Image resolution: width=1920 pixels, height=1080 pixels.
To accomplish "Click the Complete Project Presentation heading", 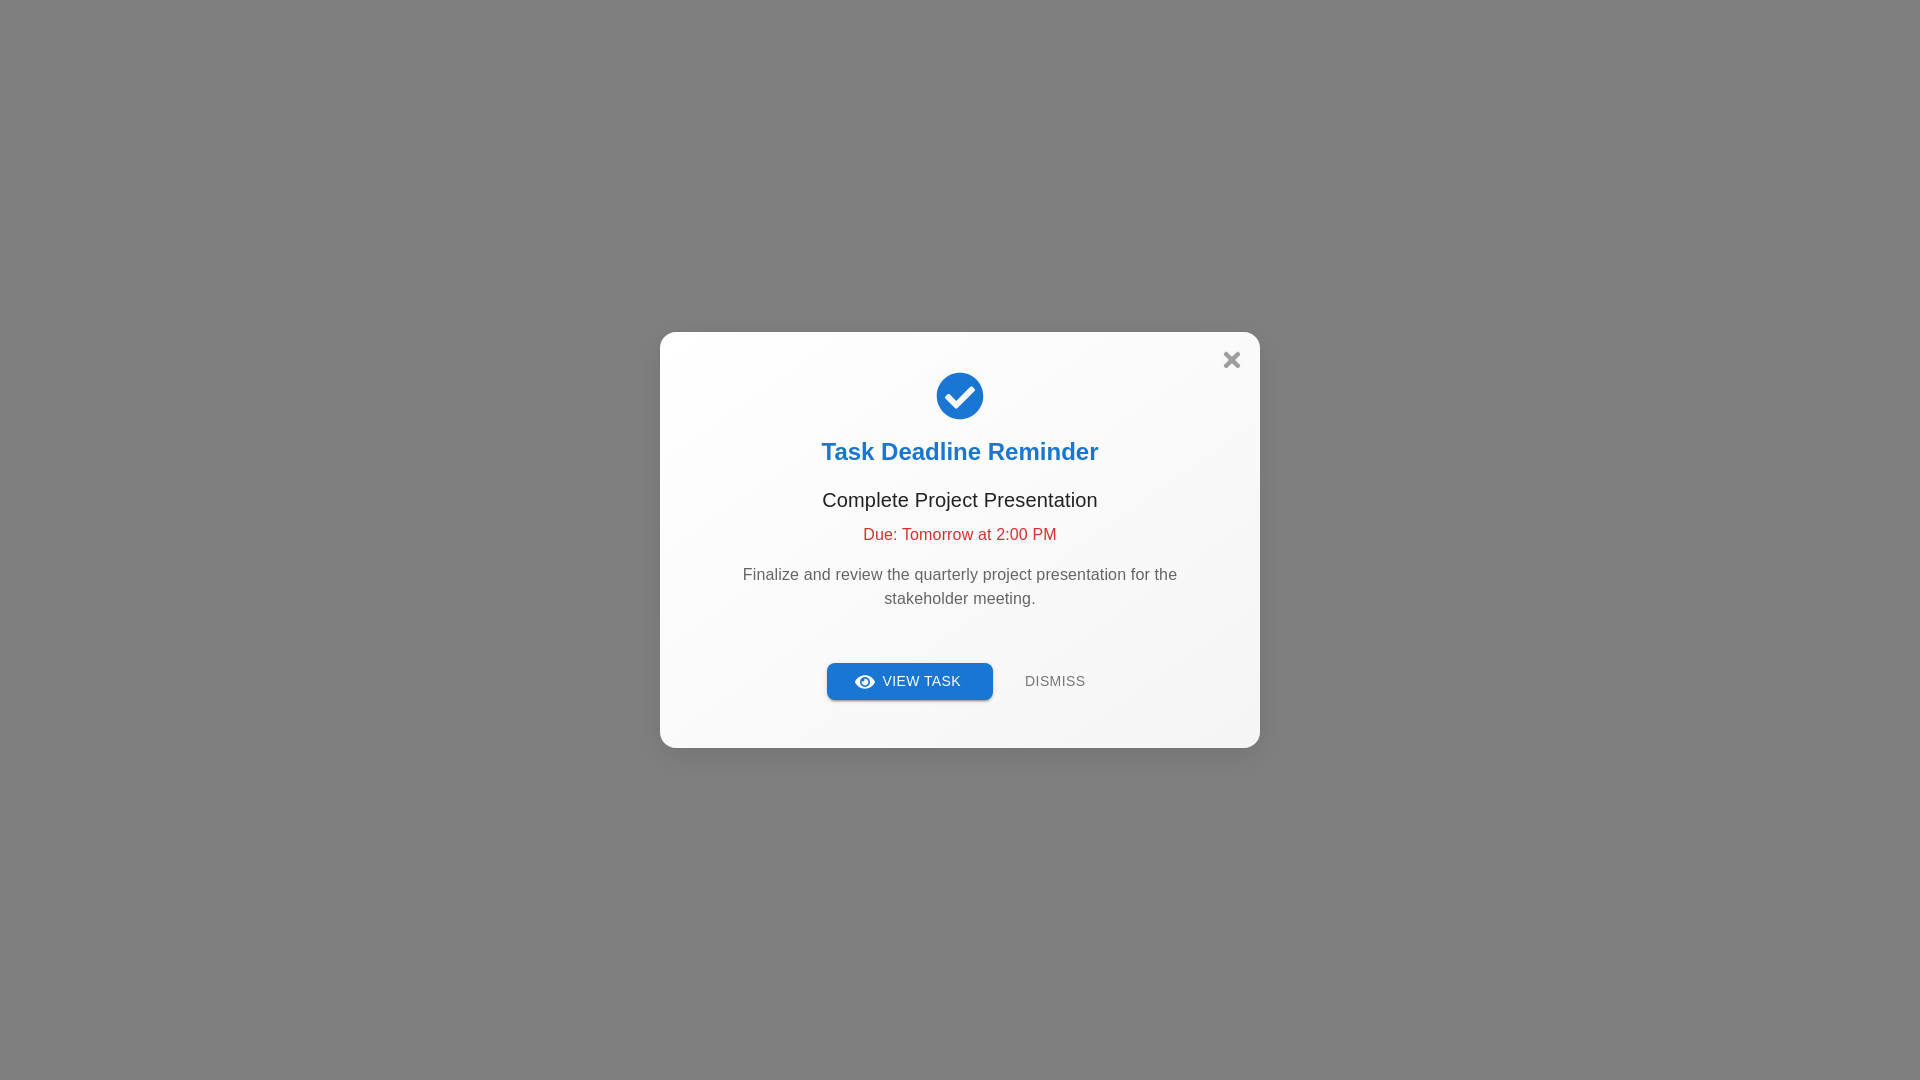I will (960, 500).
